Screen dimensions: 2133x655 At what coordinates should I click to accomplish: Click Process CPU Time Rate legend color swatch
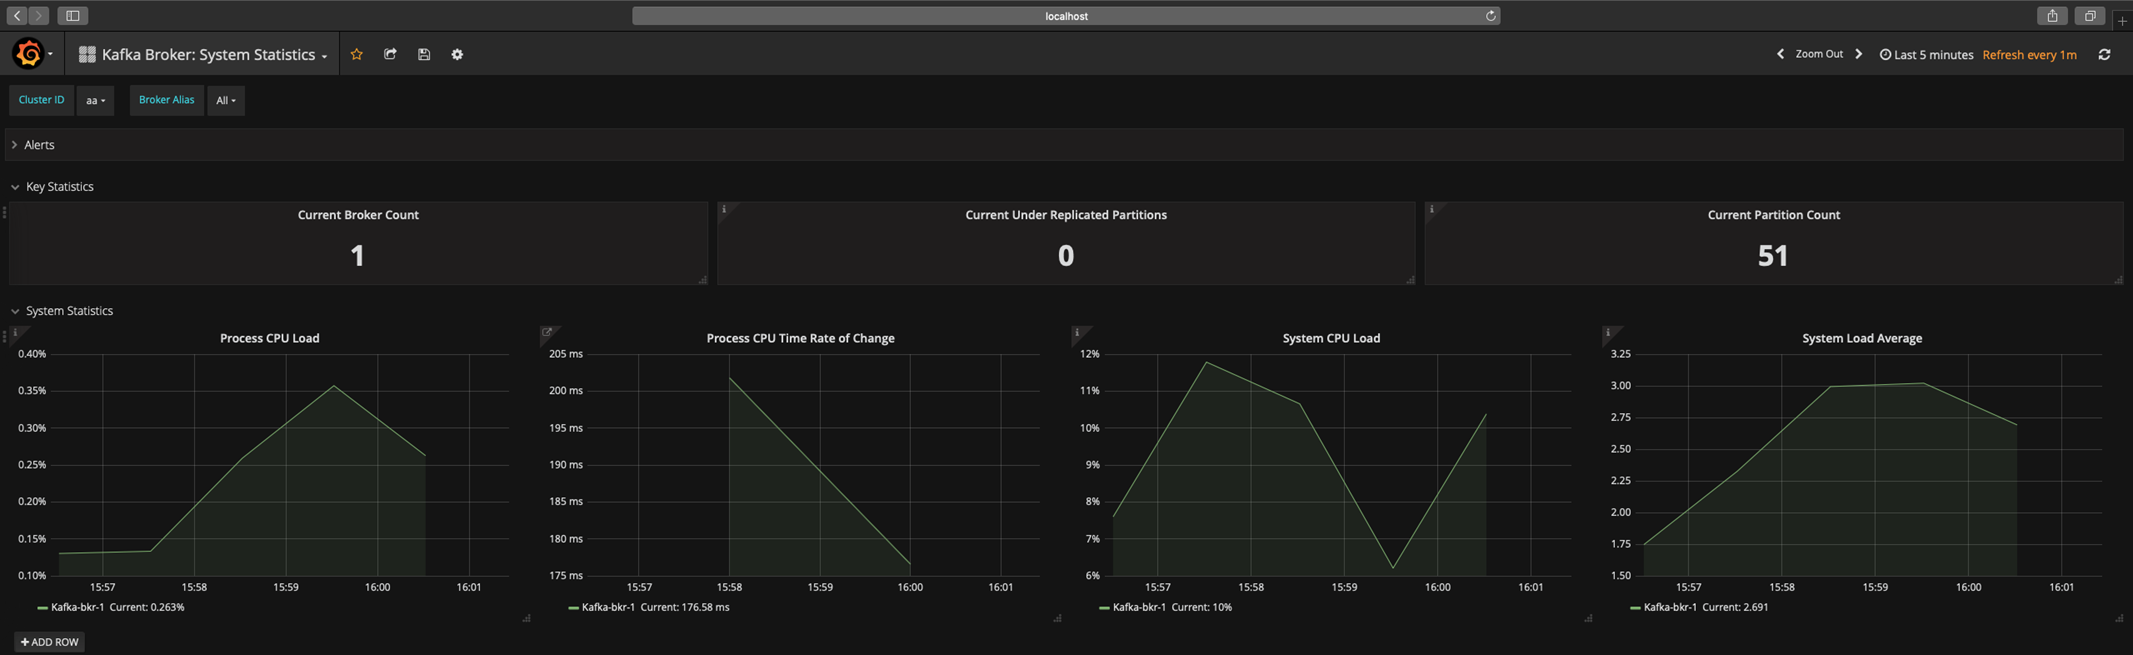tap(573, 608)
